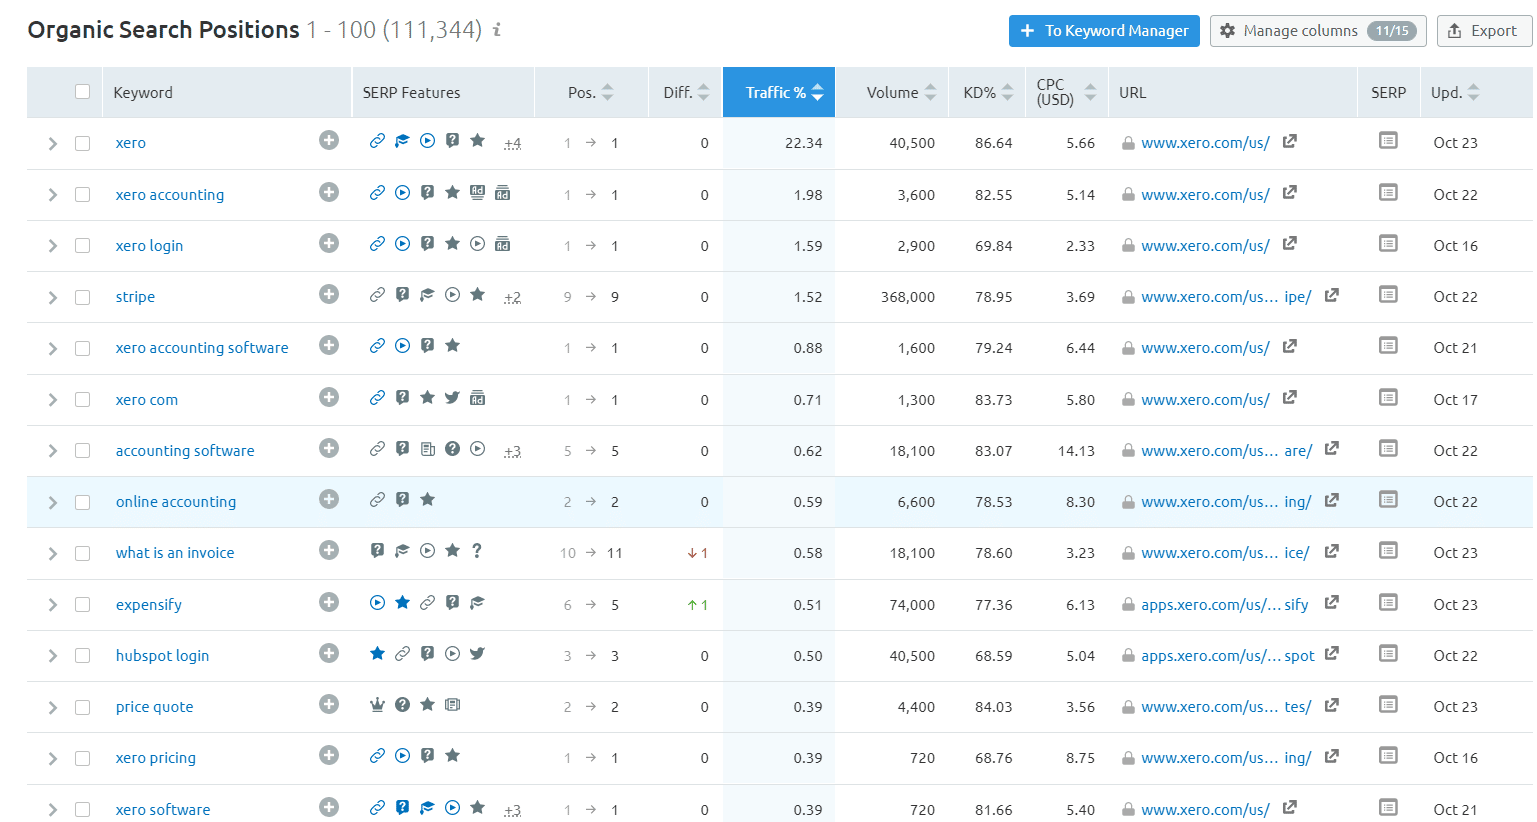Check the box for xero login
Screen dimensions: 1537x822
click(82, 246)
